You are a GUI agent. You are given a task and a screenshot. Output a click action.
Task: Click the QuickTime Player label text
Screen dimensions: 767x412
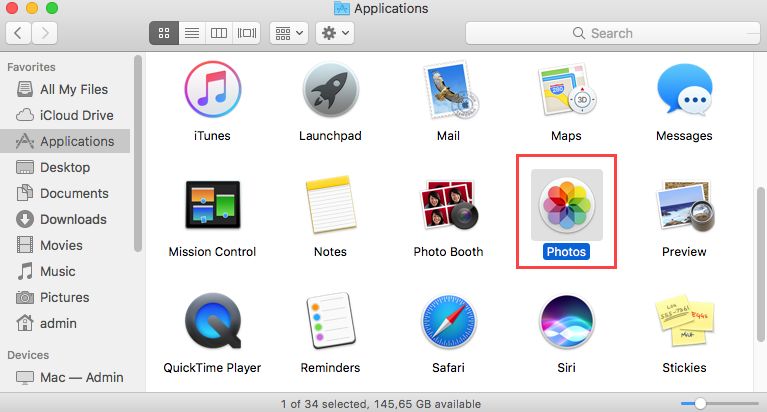tap(212, 367)
